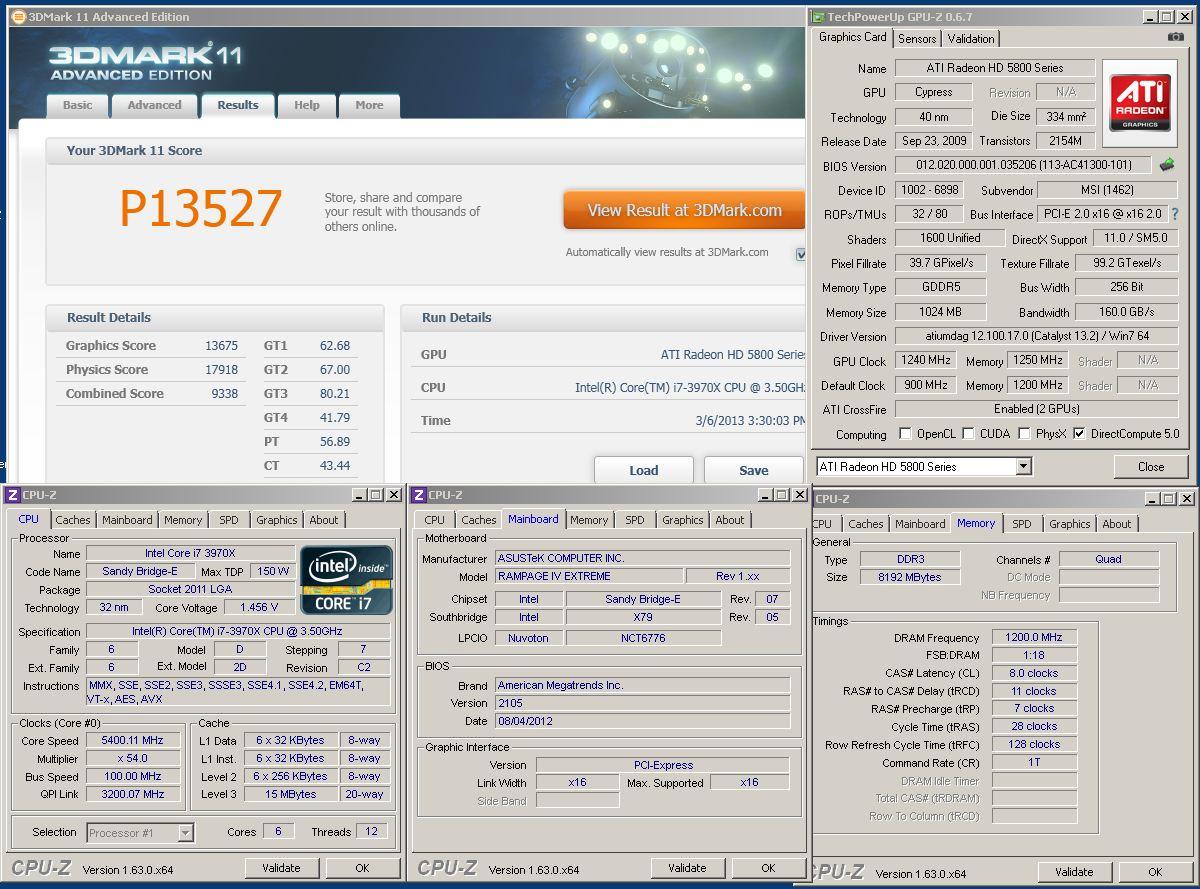
Task: Click the GPU-Z screenshot camera icon
Action: pyautogui.click(x=1175, y=37)
